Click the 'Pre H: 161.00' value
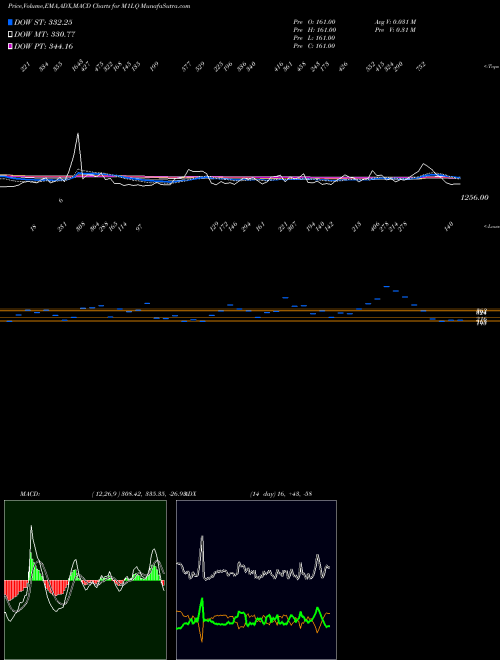Screen dimensions: 500x660 click(314, 30)
